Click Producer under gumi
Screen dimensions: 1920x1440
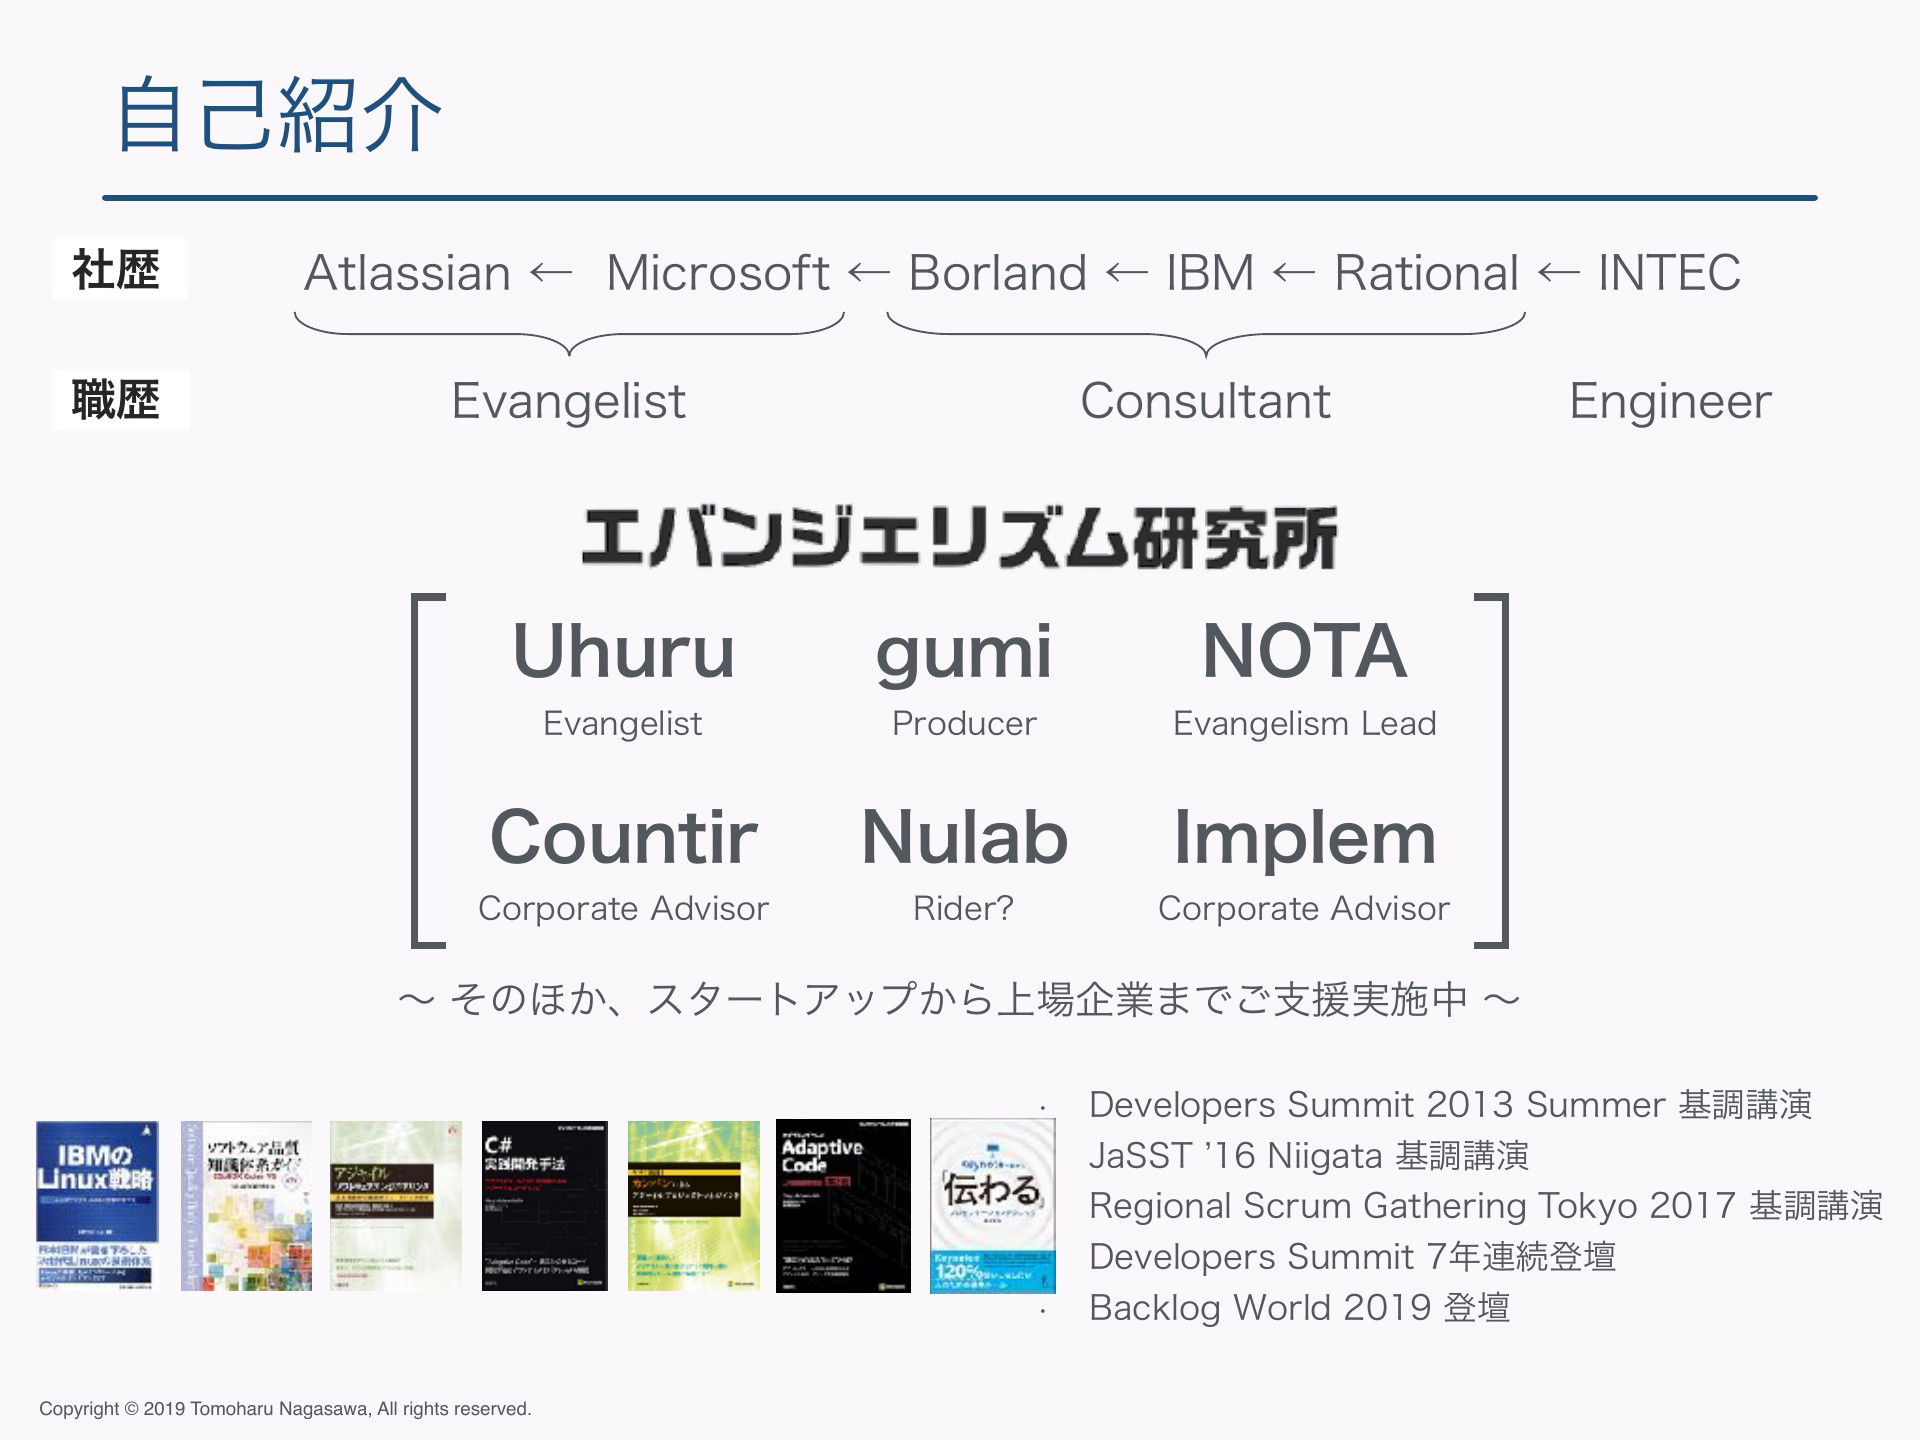coord(964,723)
